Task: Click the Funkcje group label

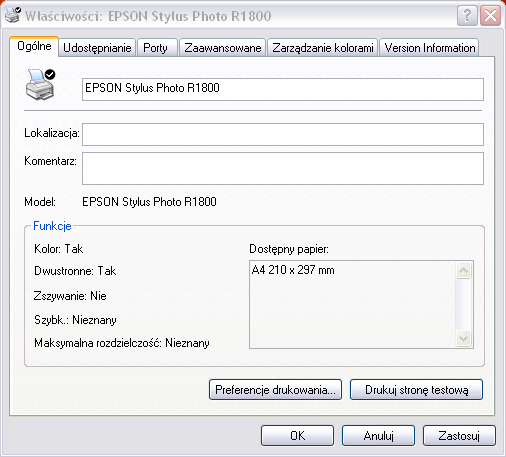Action: pos(52,226)
